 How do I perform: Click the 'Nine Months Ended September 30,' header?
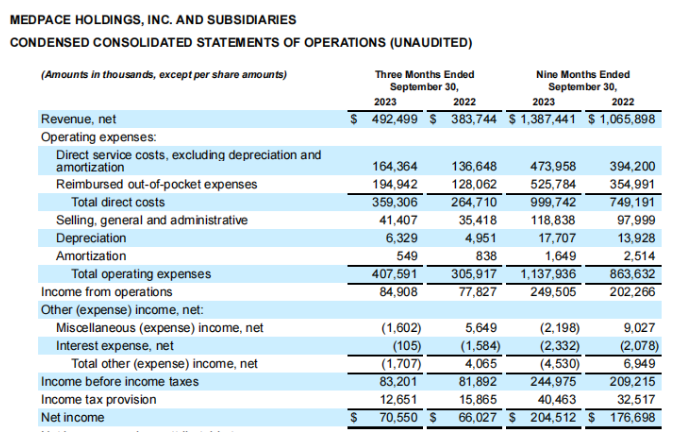coord(583,81)
